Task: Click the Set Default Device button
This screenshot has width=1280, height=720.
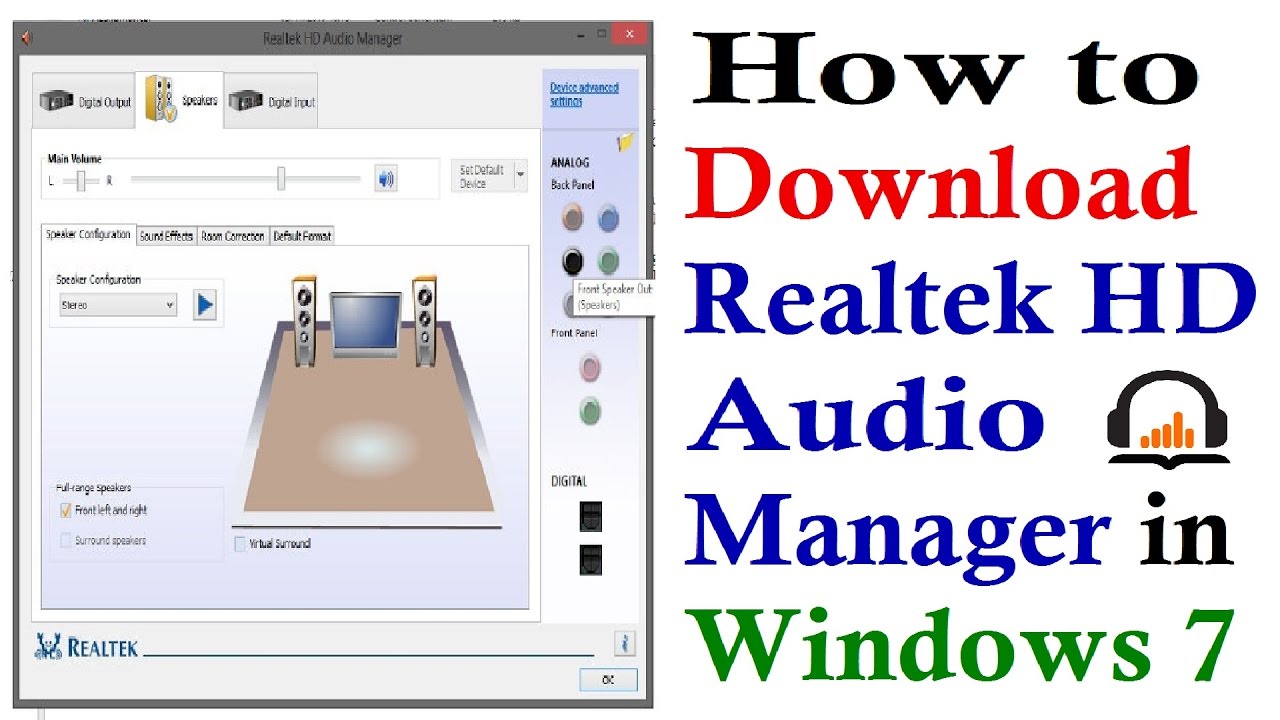Action: (482, 176)
